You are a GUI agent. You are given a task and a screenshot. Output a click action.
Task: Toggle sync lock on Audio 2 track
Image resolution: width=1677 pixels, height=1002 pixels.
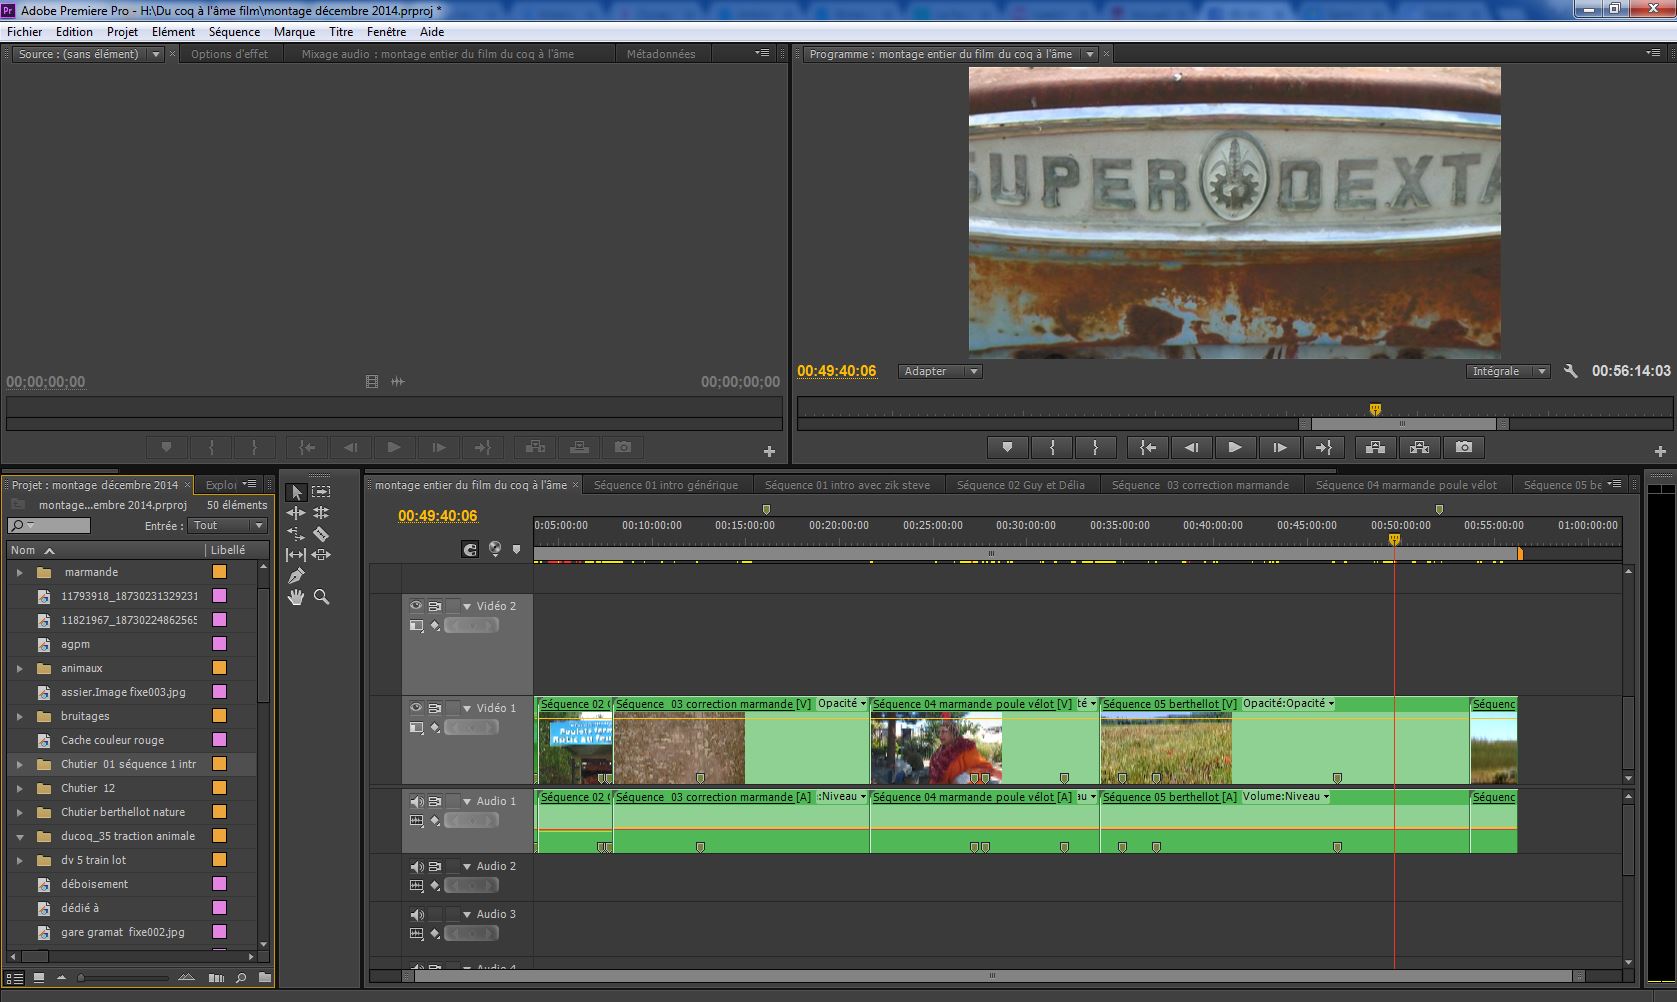[x=435, y=866]
